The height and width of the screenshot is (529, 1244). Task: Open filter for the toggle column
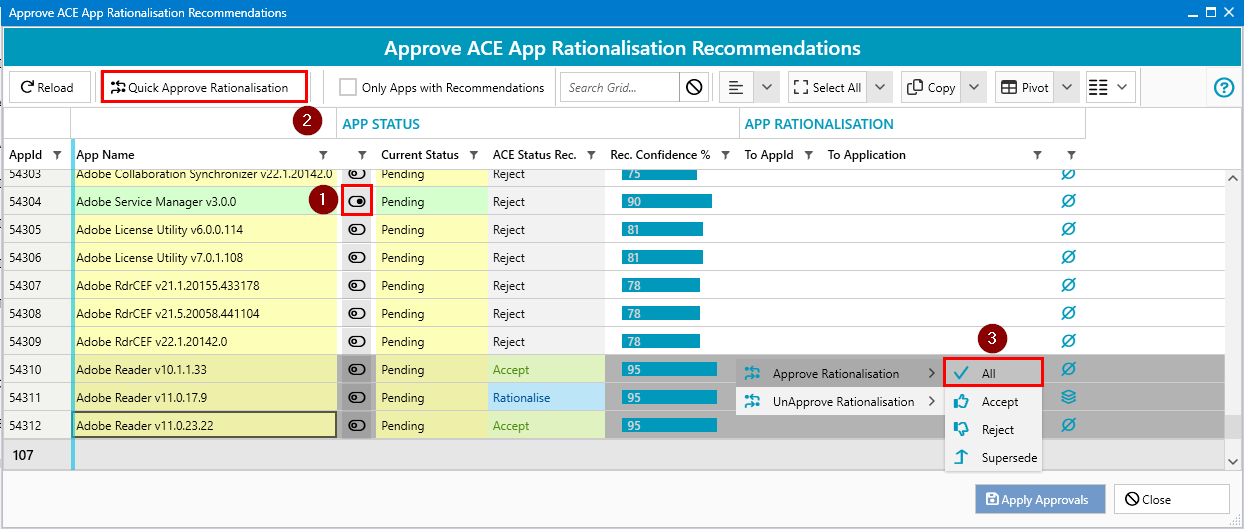(362, 155)
